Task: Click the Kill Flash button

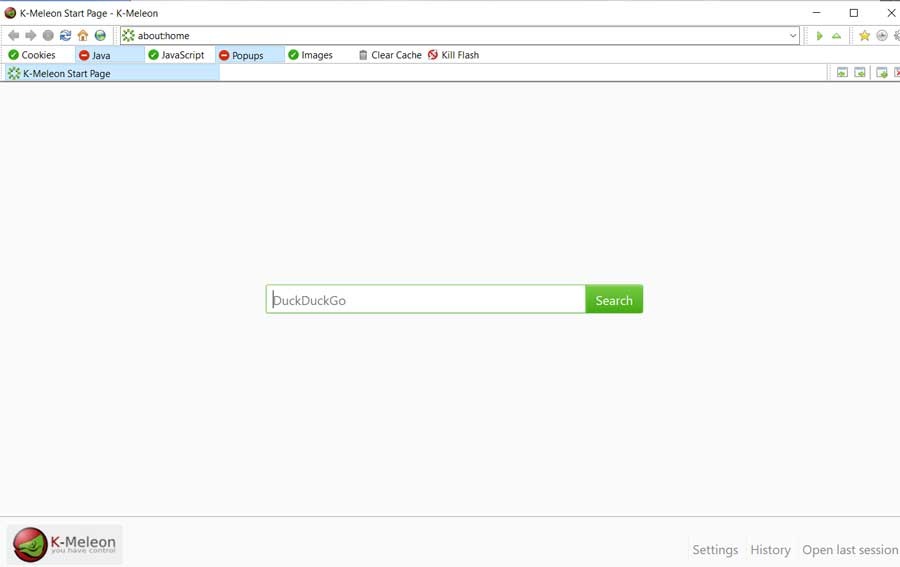Action: click(453, 55)
